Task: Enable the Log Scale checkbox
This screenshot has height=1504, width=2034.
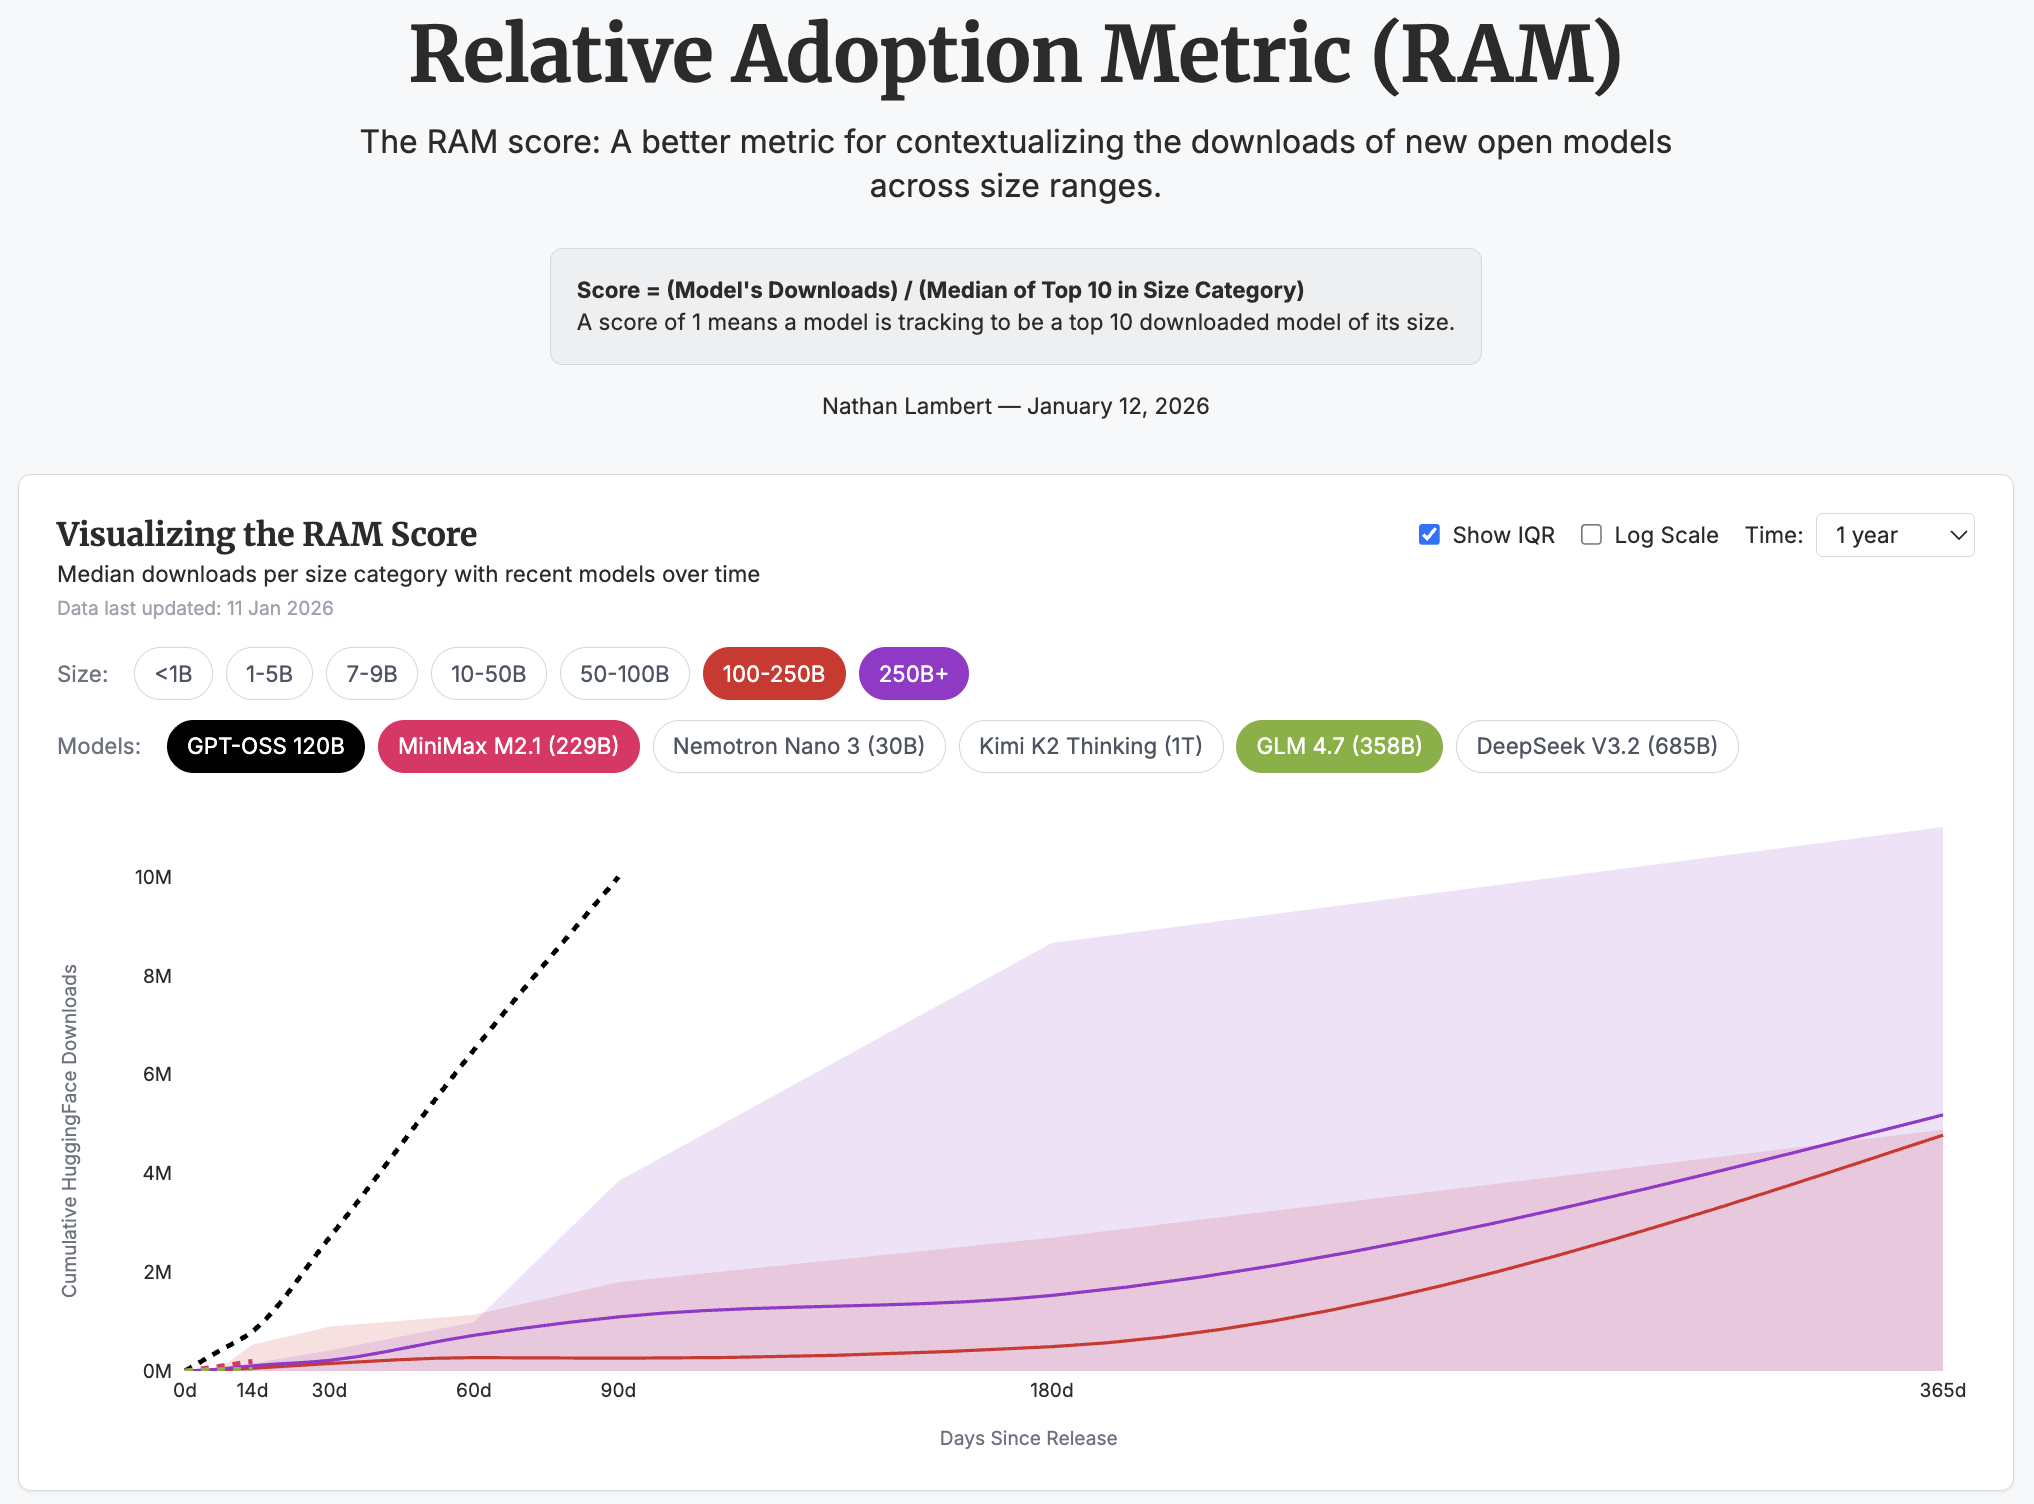Action: click(1590, 534)
